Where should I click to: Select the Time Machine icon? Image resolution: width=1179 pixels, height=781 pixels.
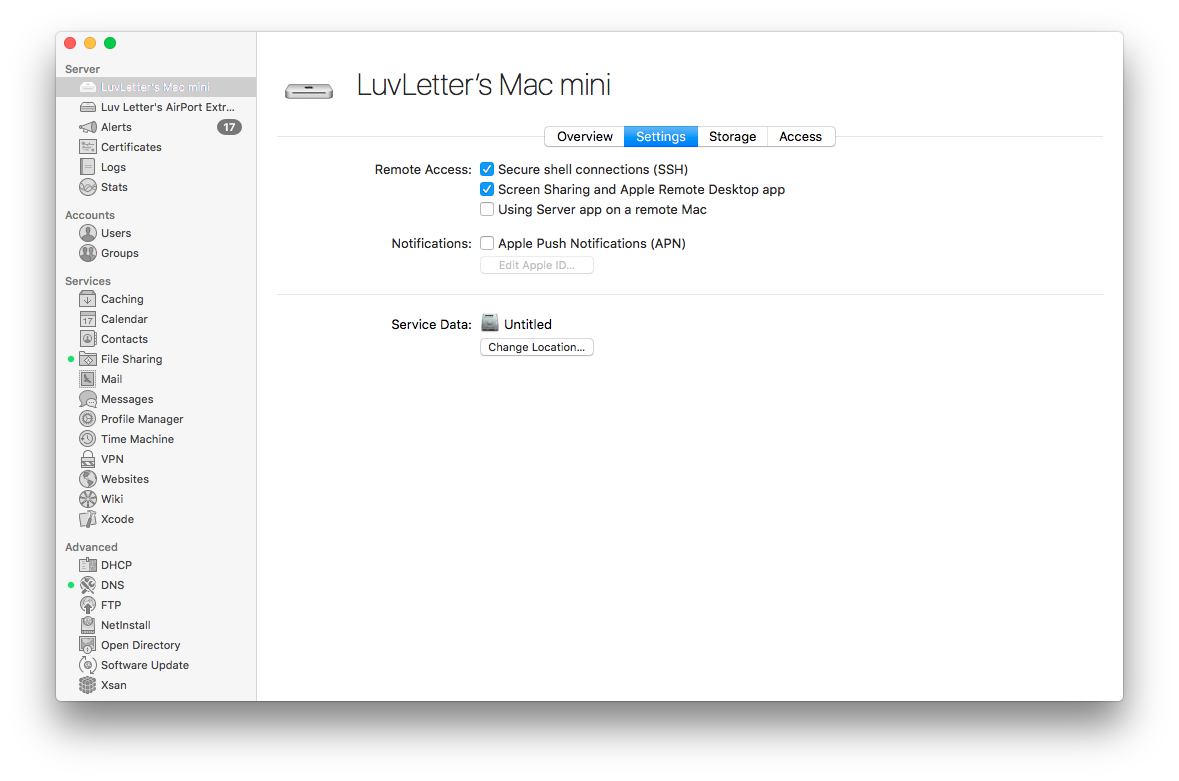point(88,439)
